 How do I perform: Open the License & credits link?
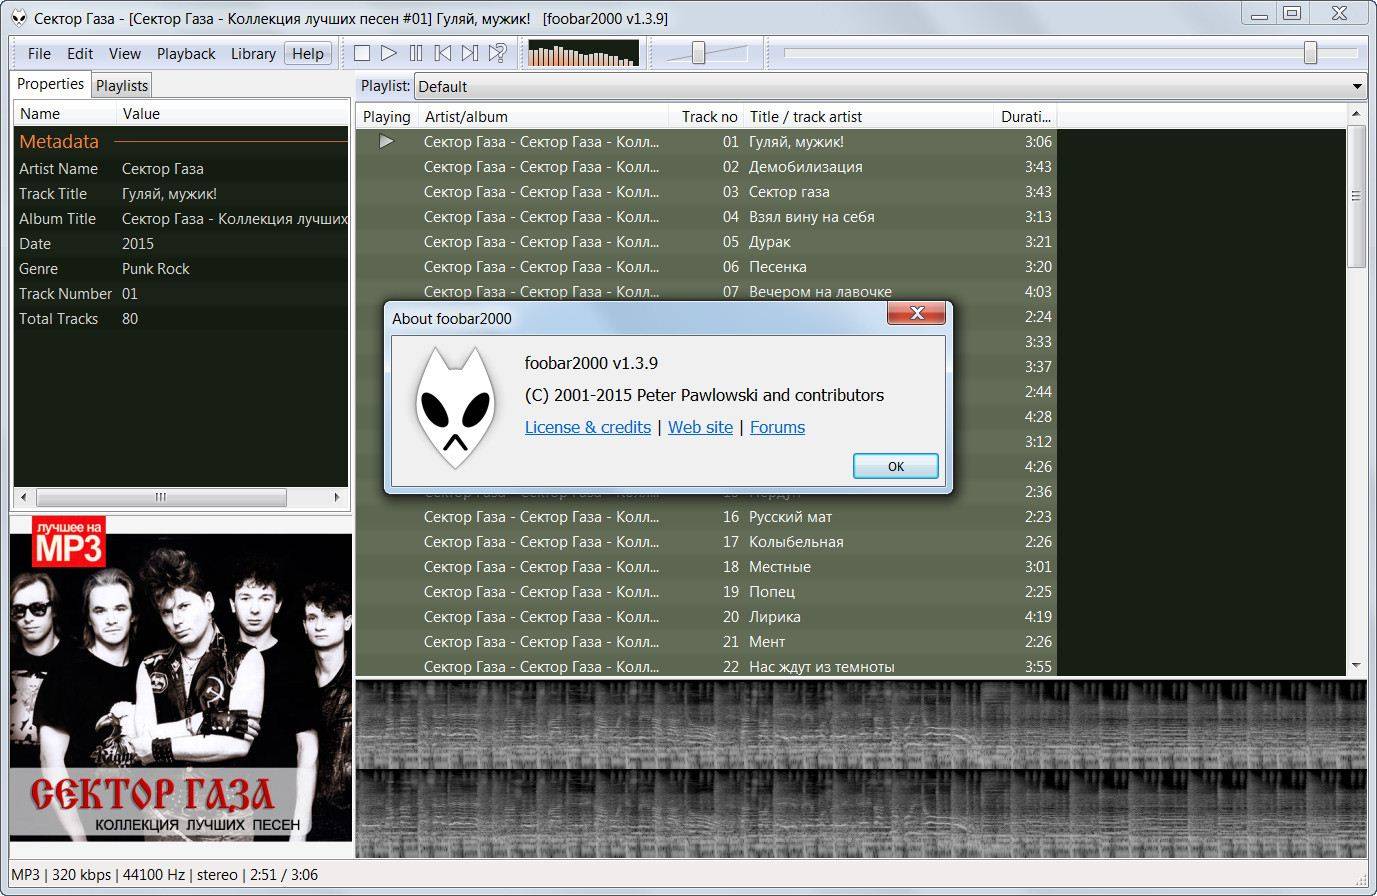[x=588, y=427]
